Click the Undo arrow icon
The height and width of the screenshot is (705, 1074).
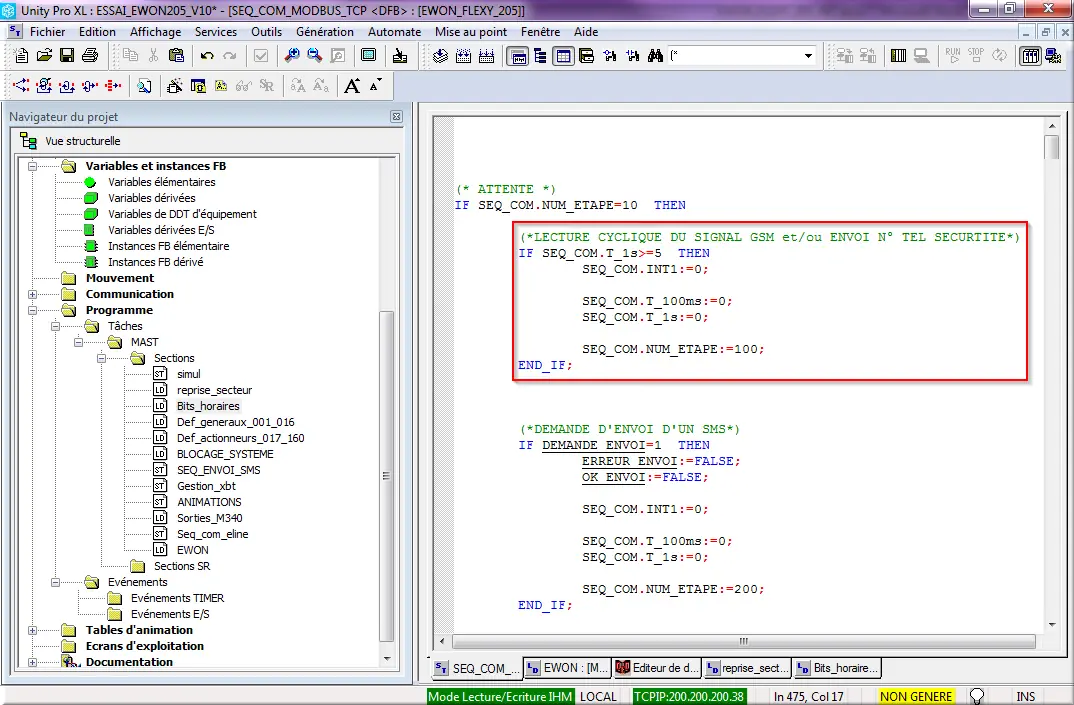pyautogui.click(x=207, y=55)
